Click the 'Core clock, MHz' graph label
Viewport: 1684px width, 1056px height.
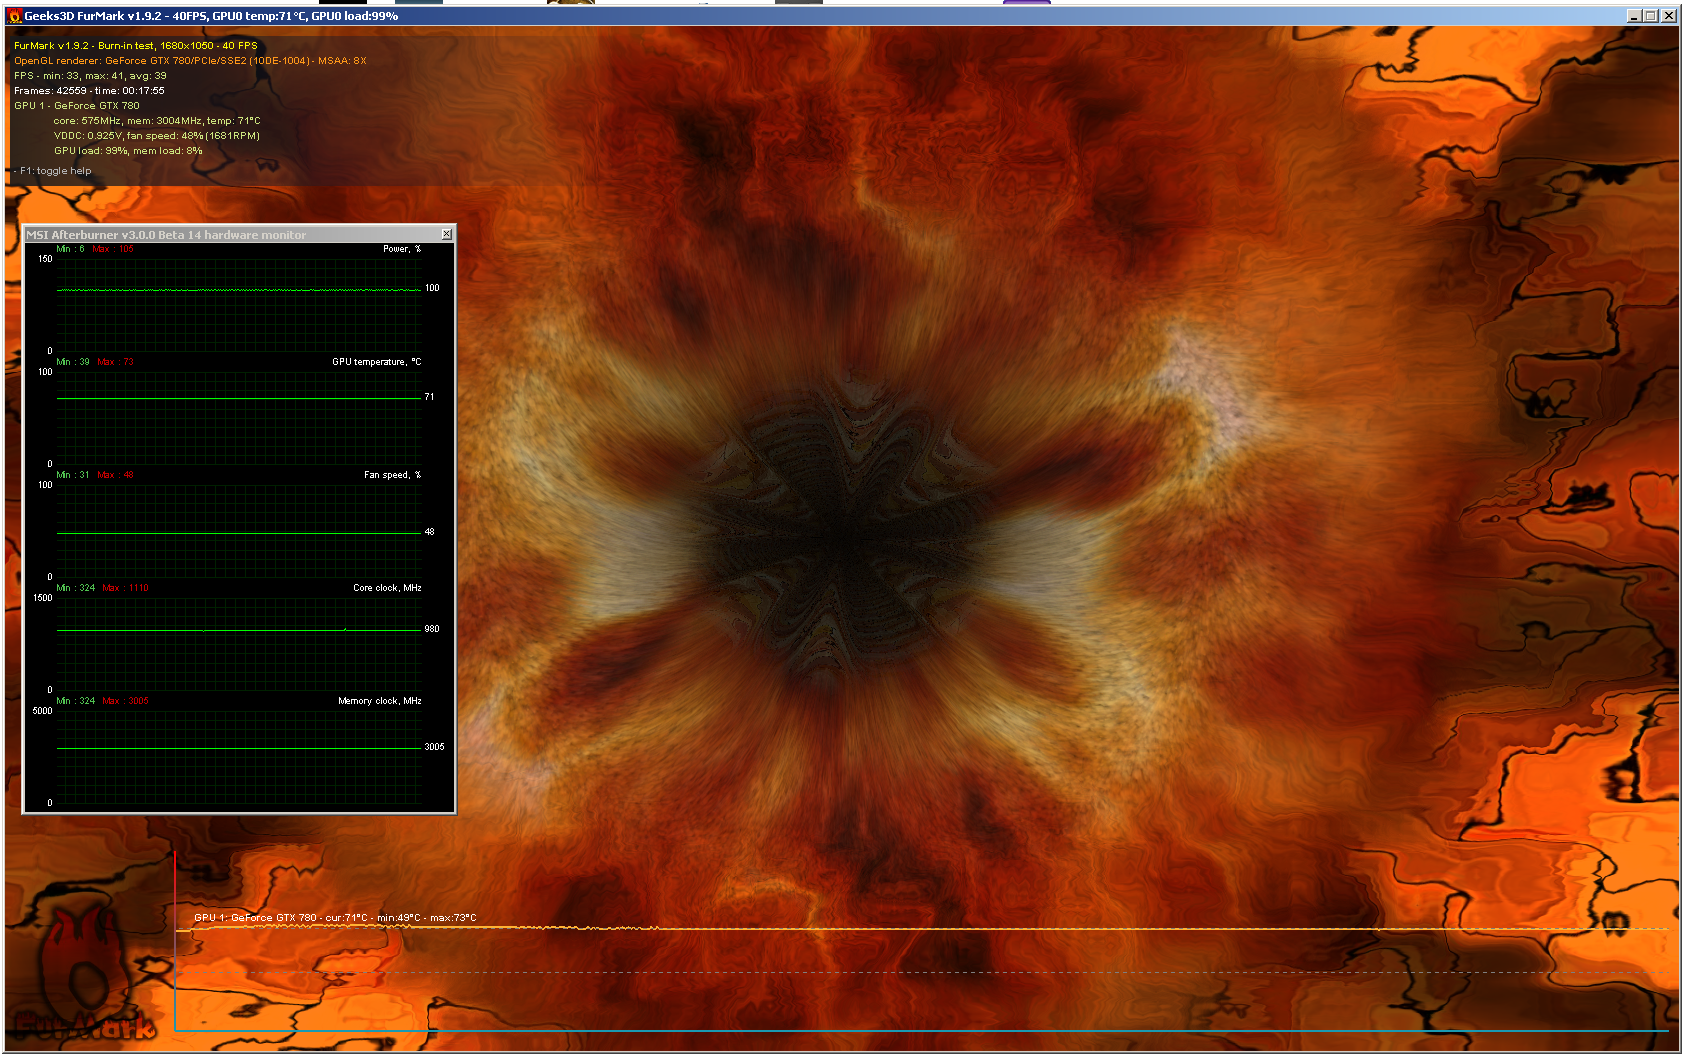pyautogui.click(x=387, y=588)
